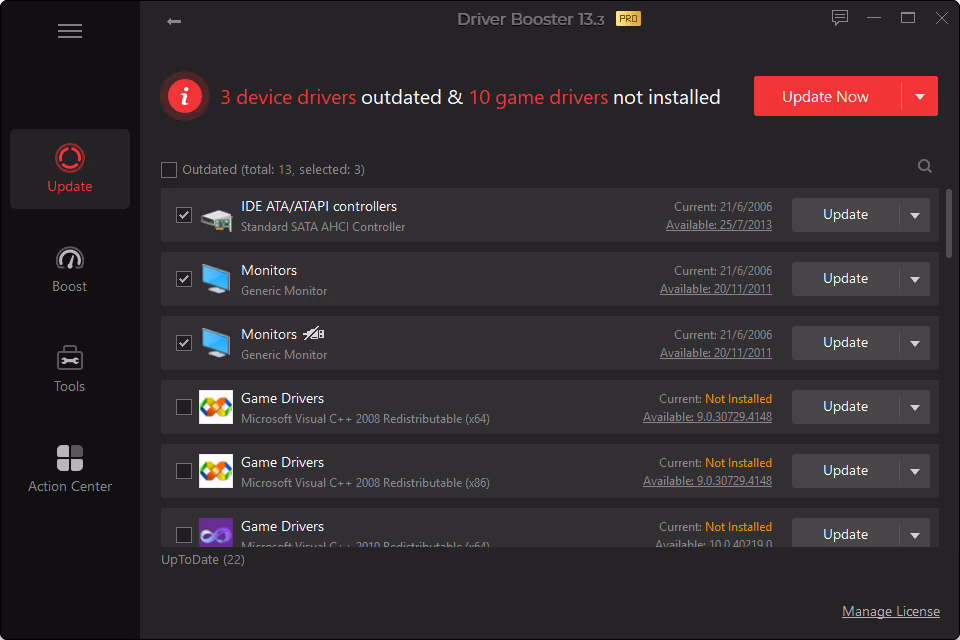Show the UpToDate (22) driver list

point(202,559)
